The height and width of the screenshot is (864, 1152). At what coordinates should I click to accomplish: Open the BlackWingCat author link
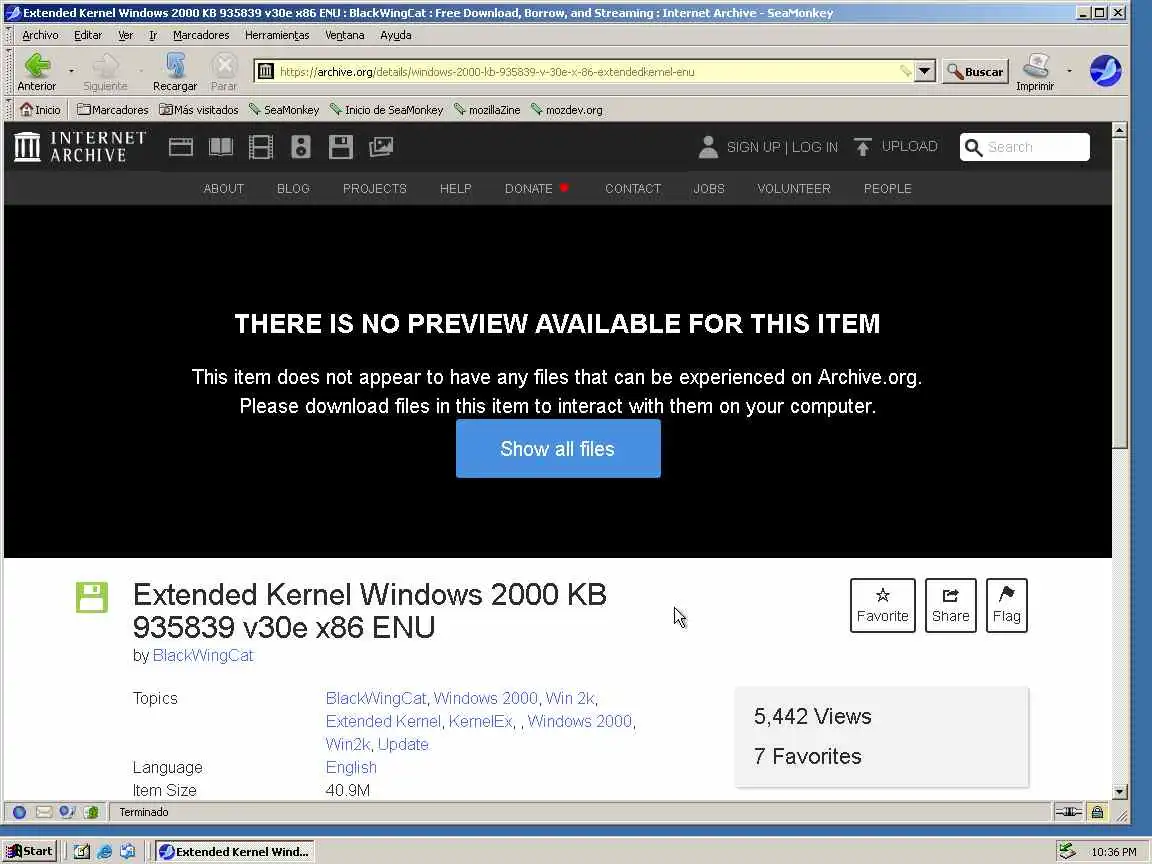pos(203,655)
